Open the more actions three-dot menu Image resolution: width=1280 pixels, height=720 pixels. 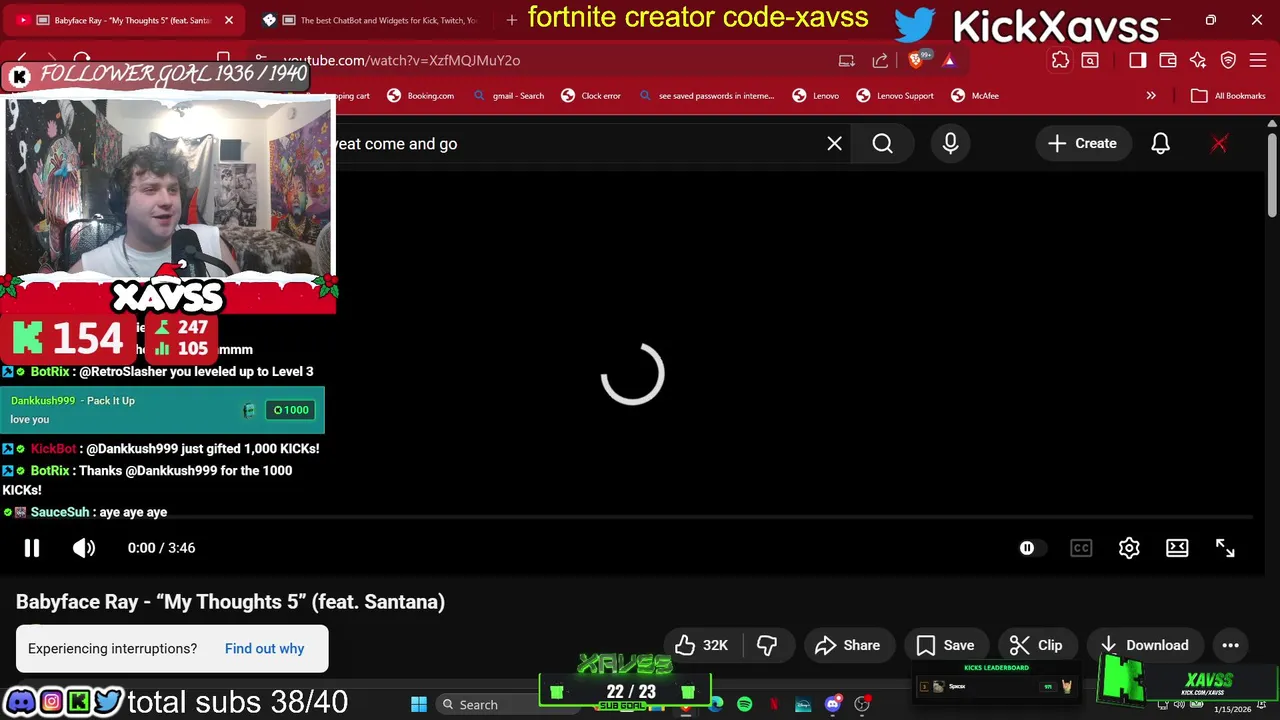(1231, 645)
